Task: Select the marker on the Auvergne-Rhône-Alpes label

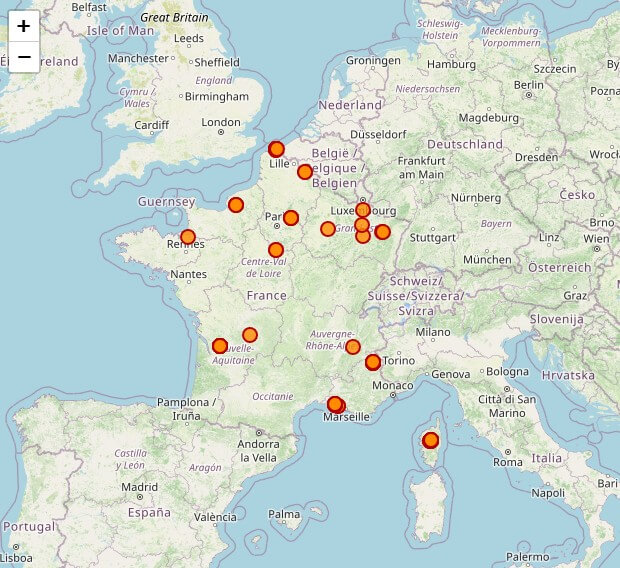Action: pyautogui.click(x=353, y=347)
